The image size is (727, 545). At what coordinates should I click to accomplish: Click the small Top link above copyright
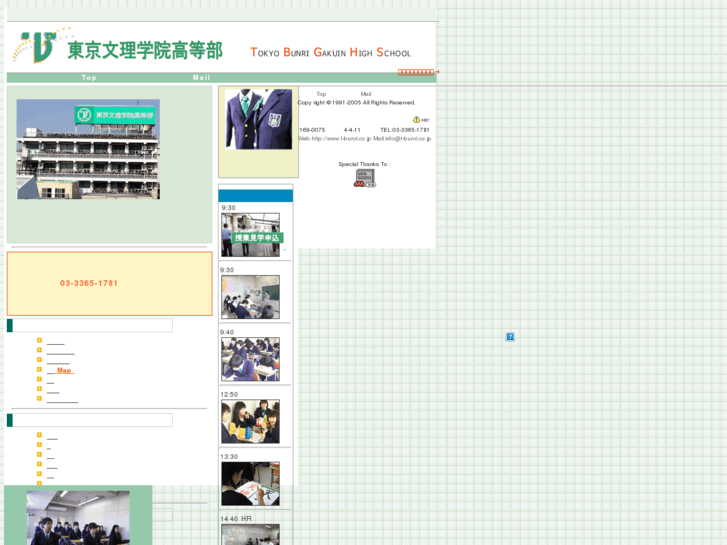[x=321, y=94]
